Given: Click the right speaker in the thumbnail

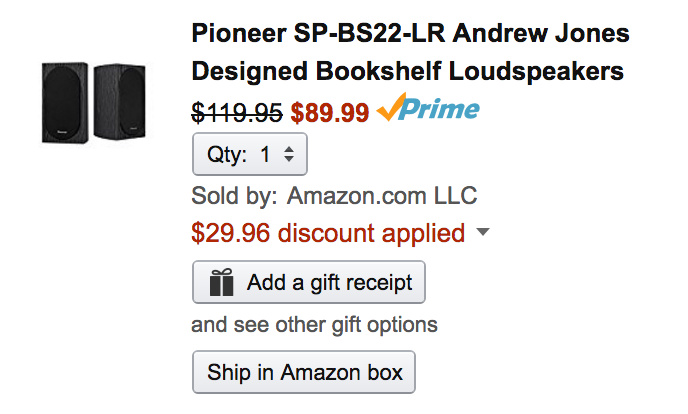Looking at the screenshot, I should coord(118,103).
